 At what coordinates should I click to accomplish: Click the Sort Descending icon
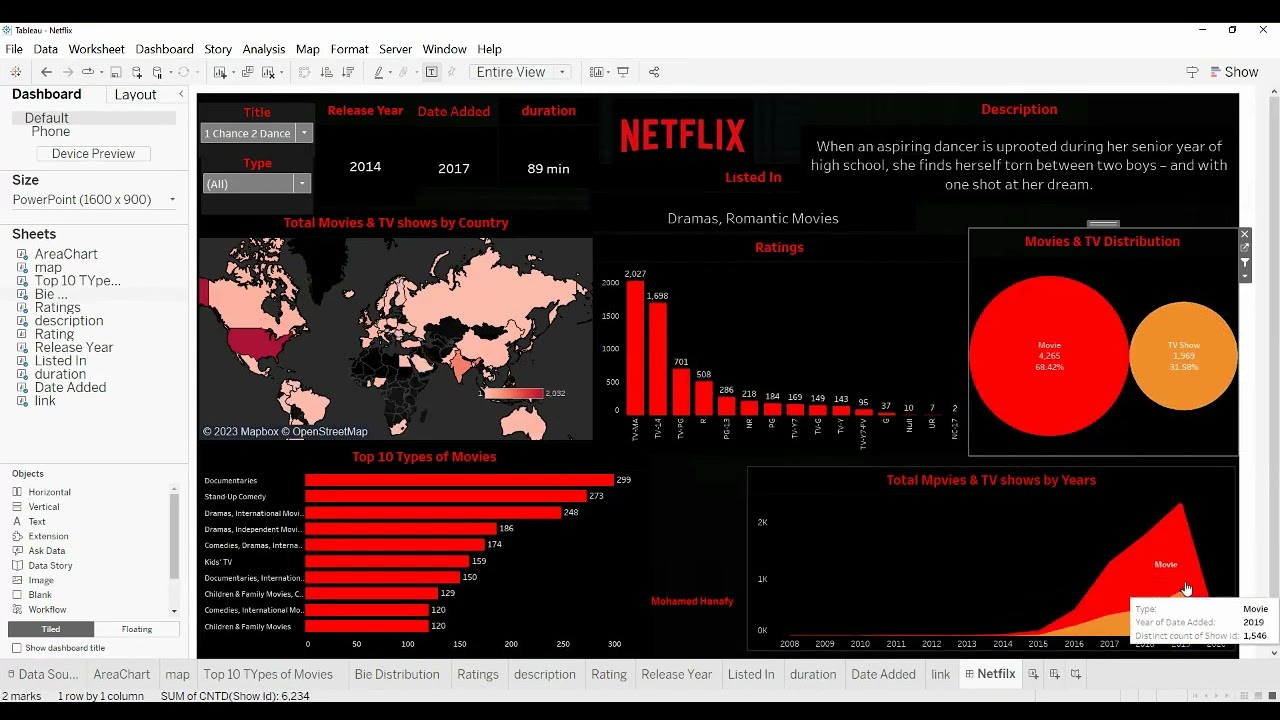[x=347, y=72]
